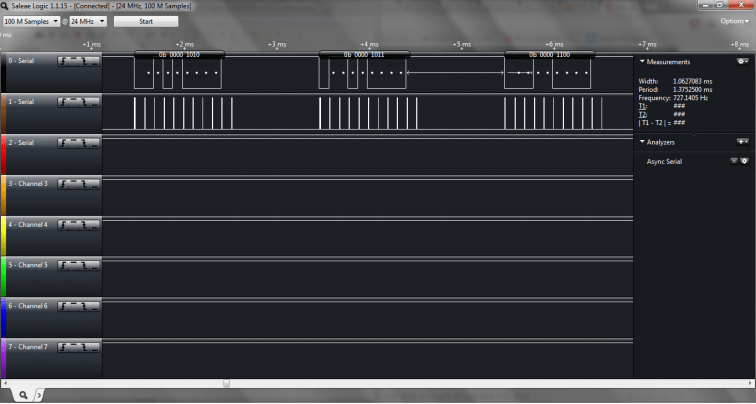Select the 1 - Serial channel label
Screen dimensions: 756x404
click(21, 102)
